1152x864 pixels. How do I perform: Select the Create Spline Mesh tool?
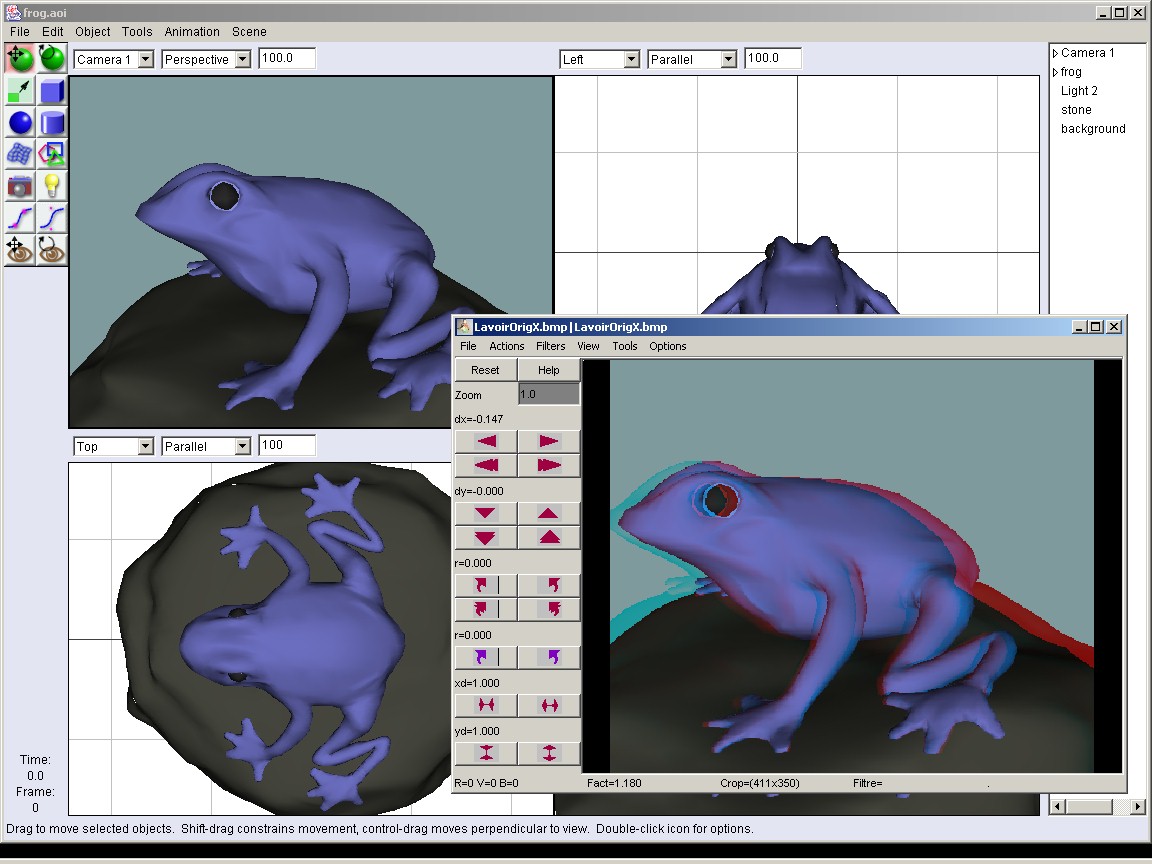pyautogui.click(x=20, y=154)
